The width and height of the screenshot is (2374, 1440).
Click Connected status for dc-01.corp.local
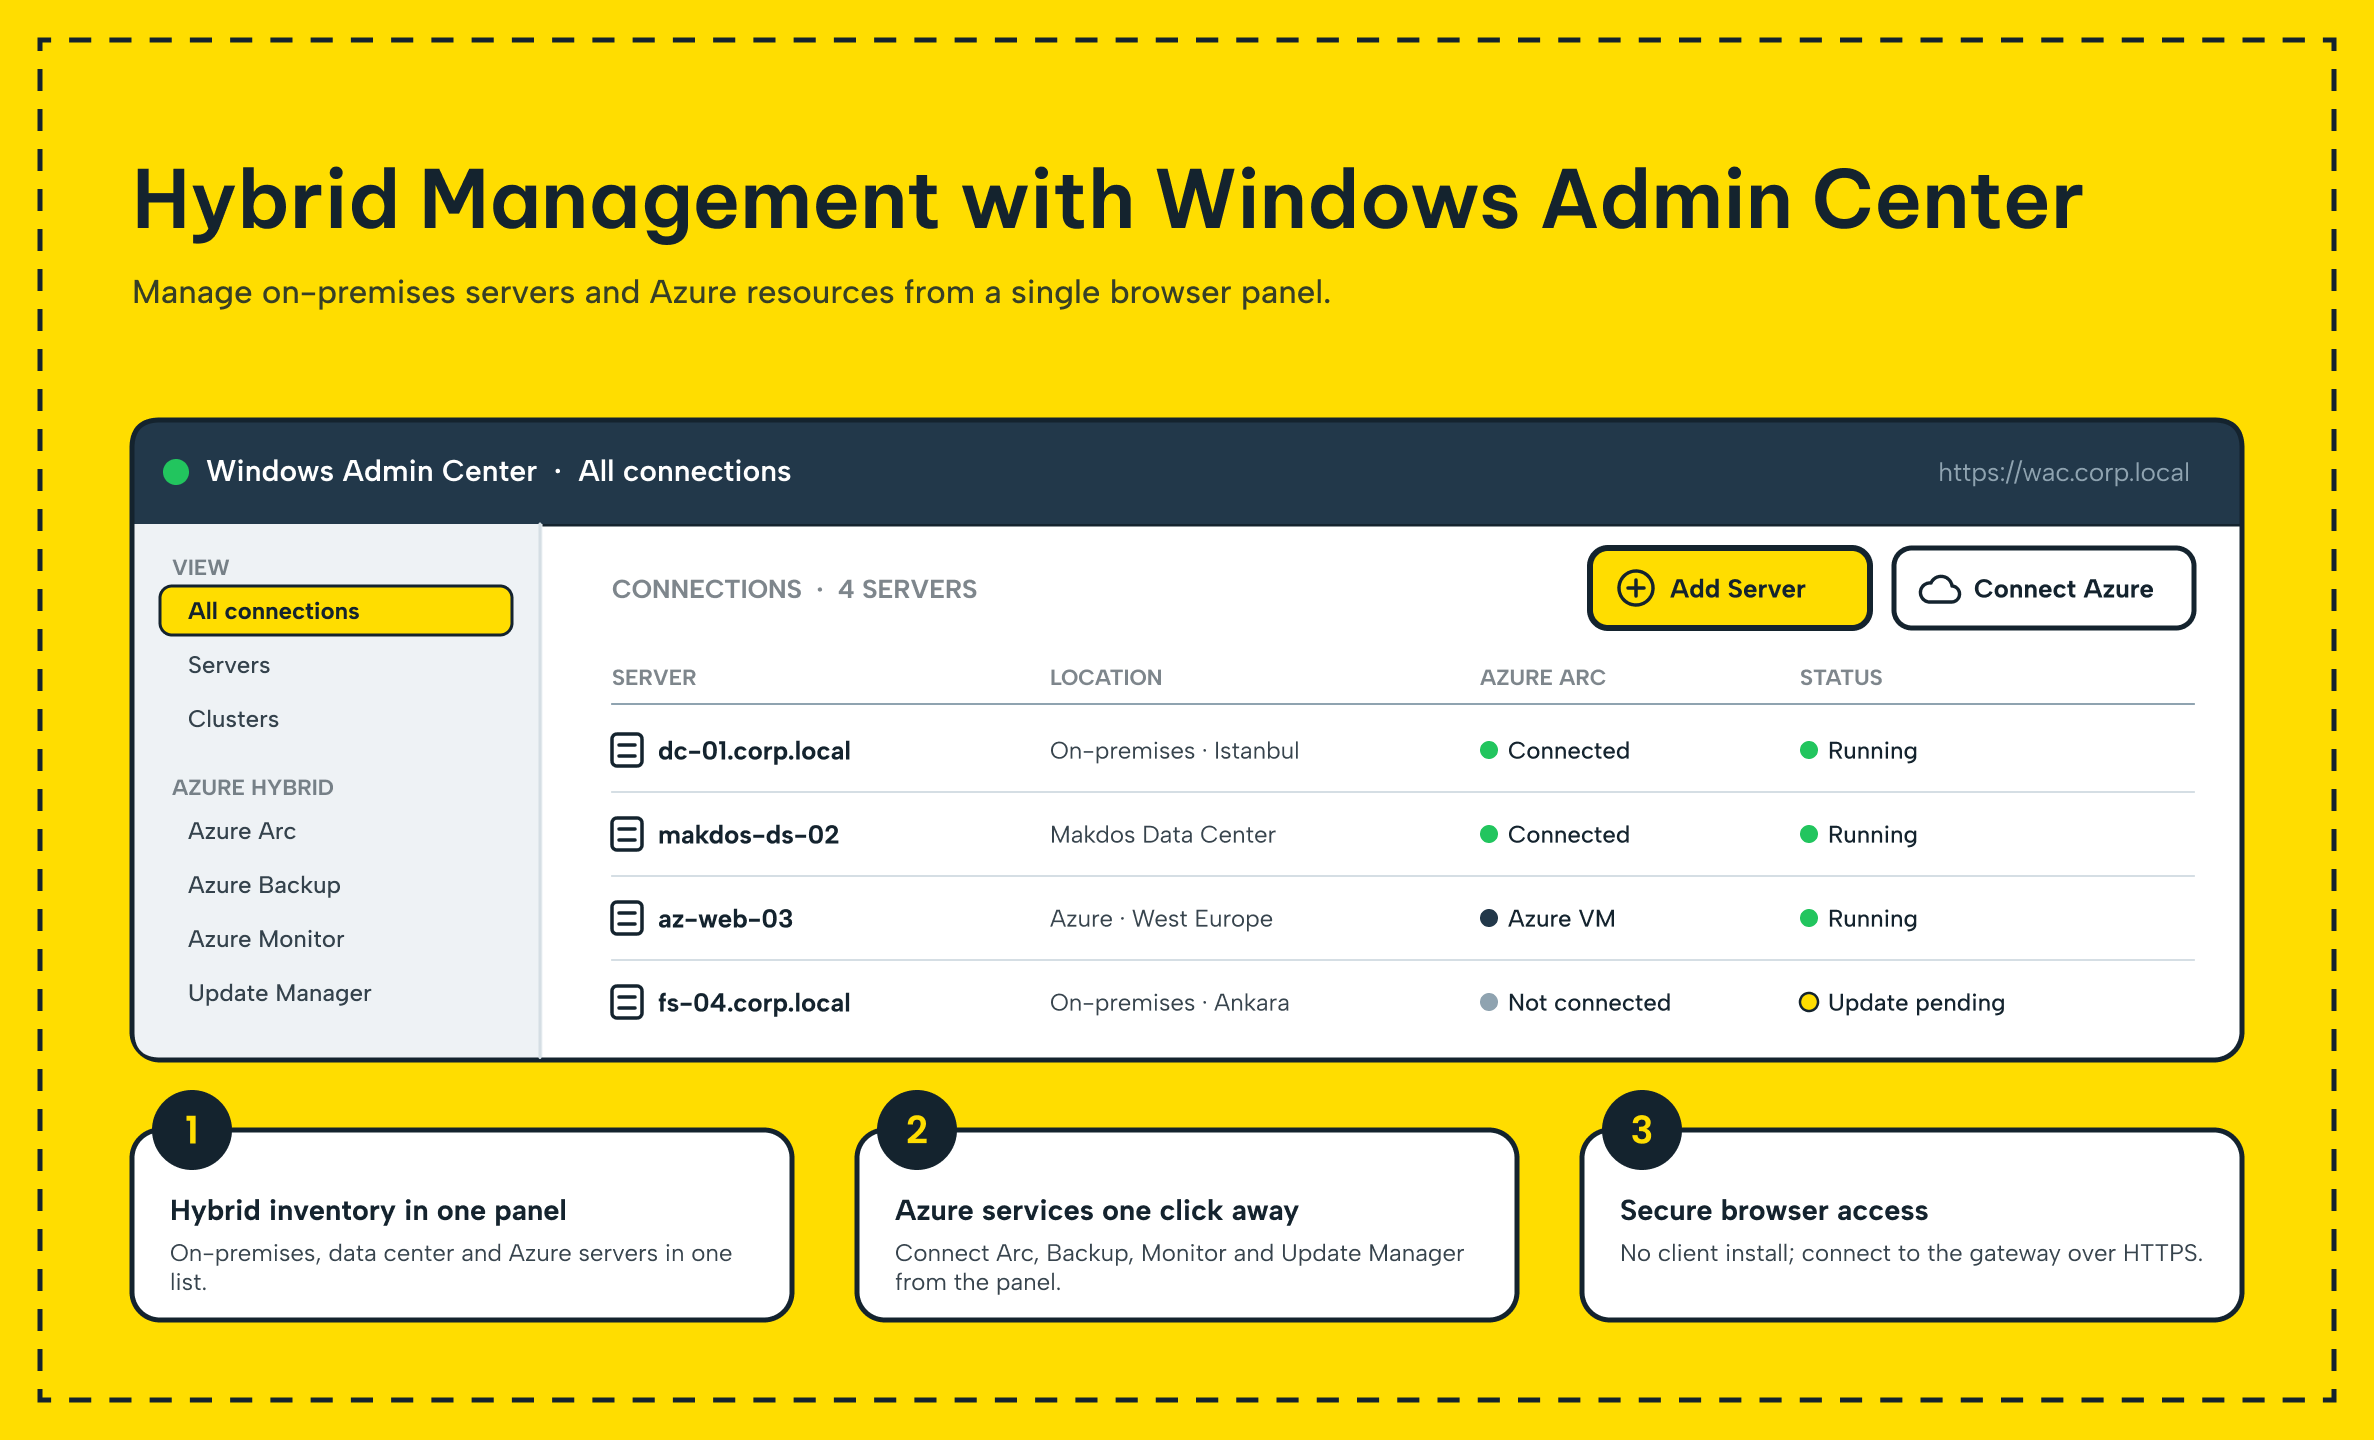pyautogui.click(x=1568, y=750)
